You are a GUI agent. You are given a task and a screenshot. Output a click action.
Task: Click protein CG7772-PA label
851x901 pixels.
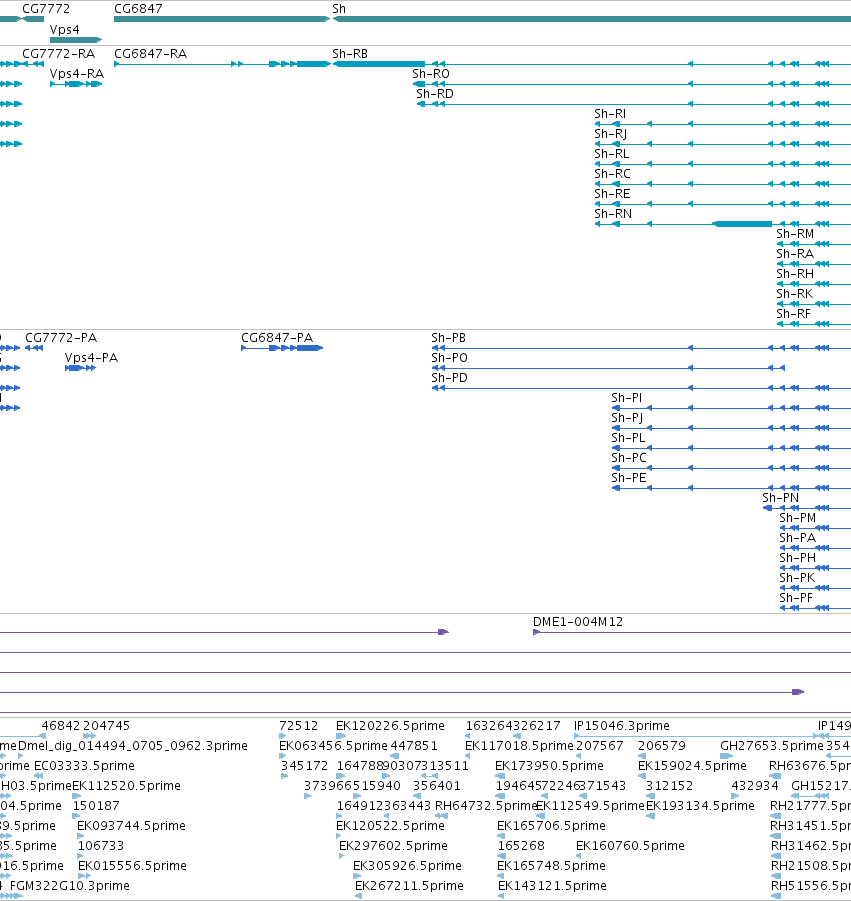click(61, 338)
